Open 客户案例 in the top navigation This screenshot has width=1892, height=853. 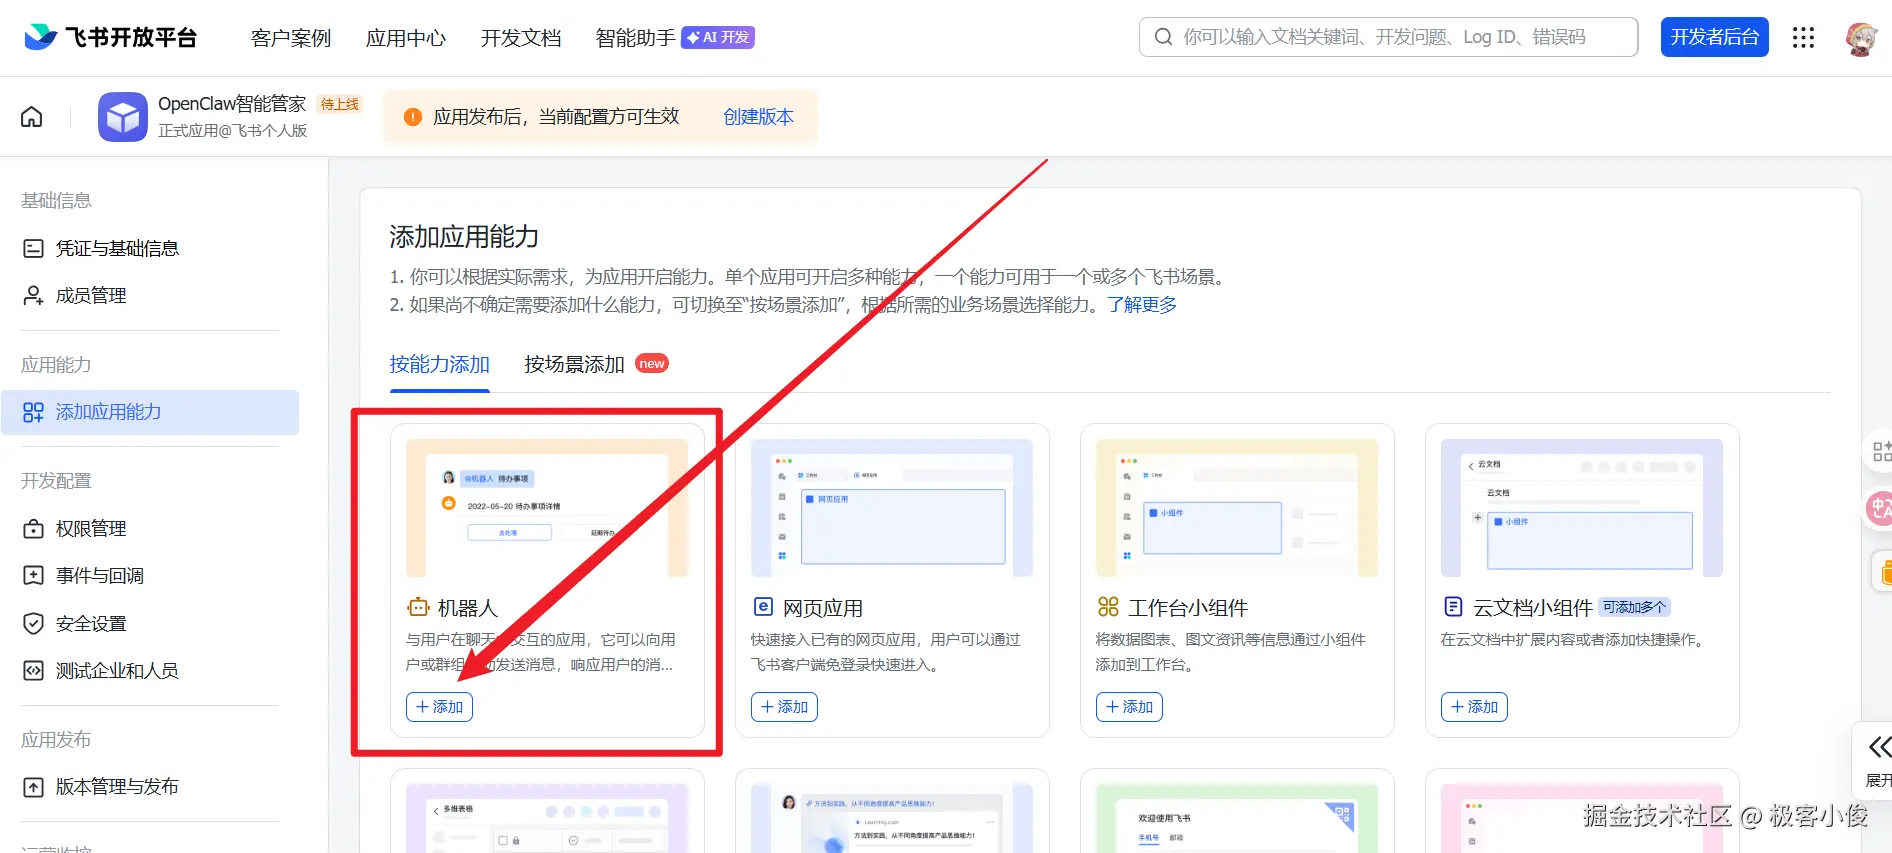point(291,38)
